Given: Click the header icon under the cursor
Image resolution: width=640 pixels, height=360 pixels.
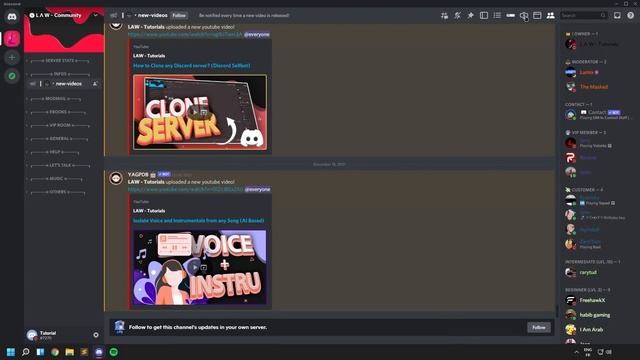Looking at the screenshot, I should point(524,16).
